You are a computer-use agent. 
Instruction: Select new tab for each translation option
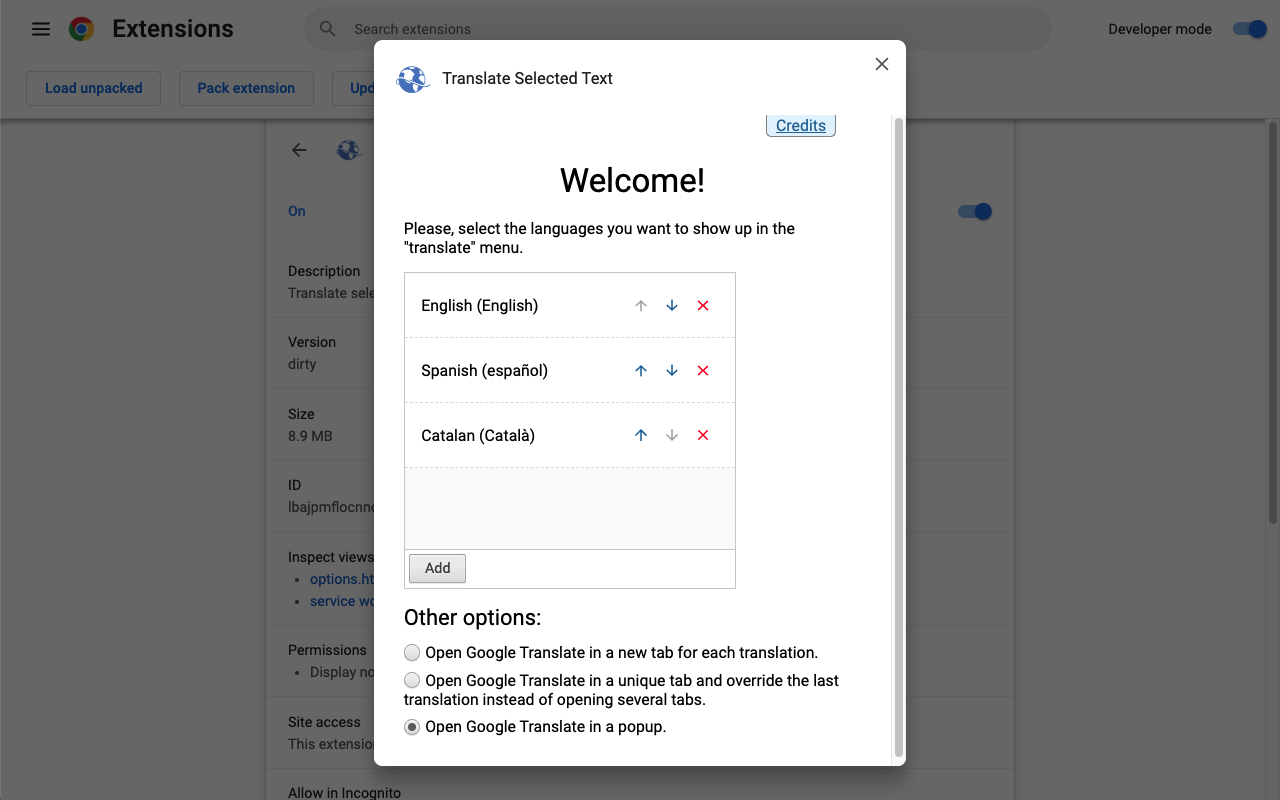click(412, 653)
